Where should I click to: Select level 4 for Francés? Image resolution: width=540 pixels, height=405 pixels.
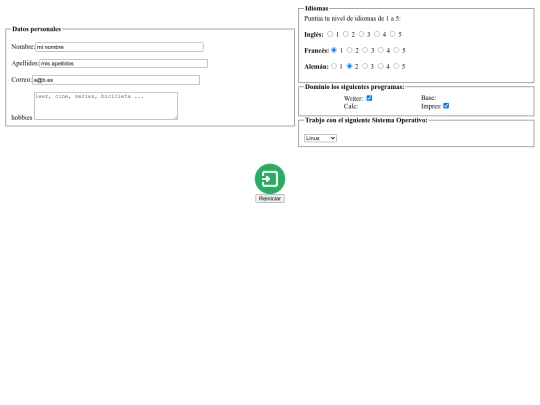pos(381,50)
